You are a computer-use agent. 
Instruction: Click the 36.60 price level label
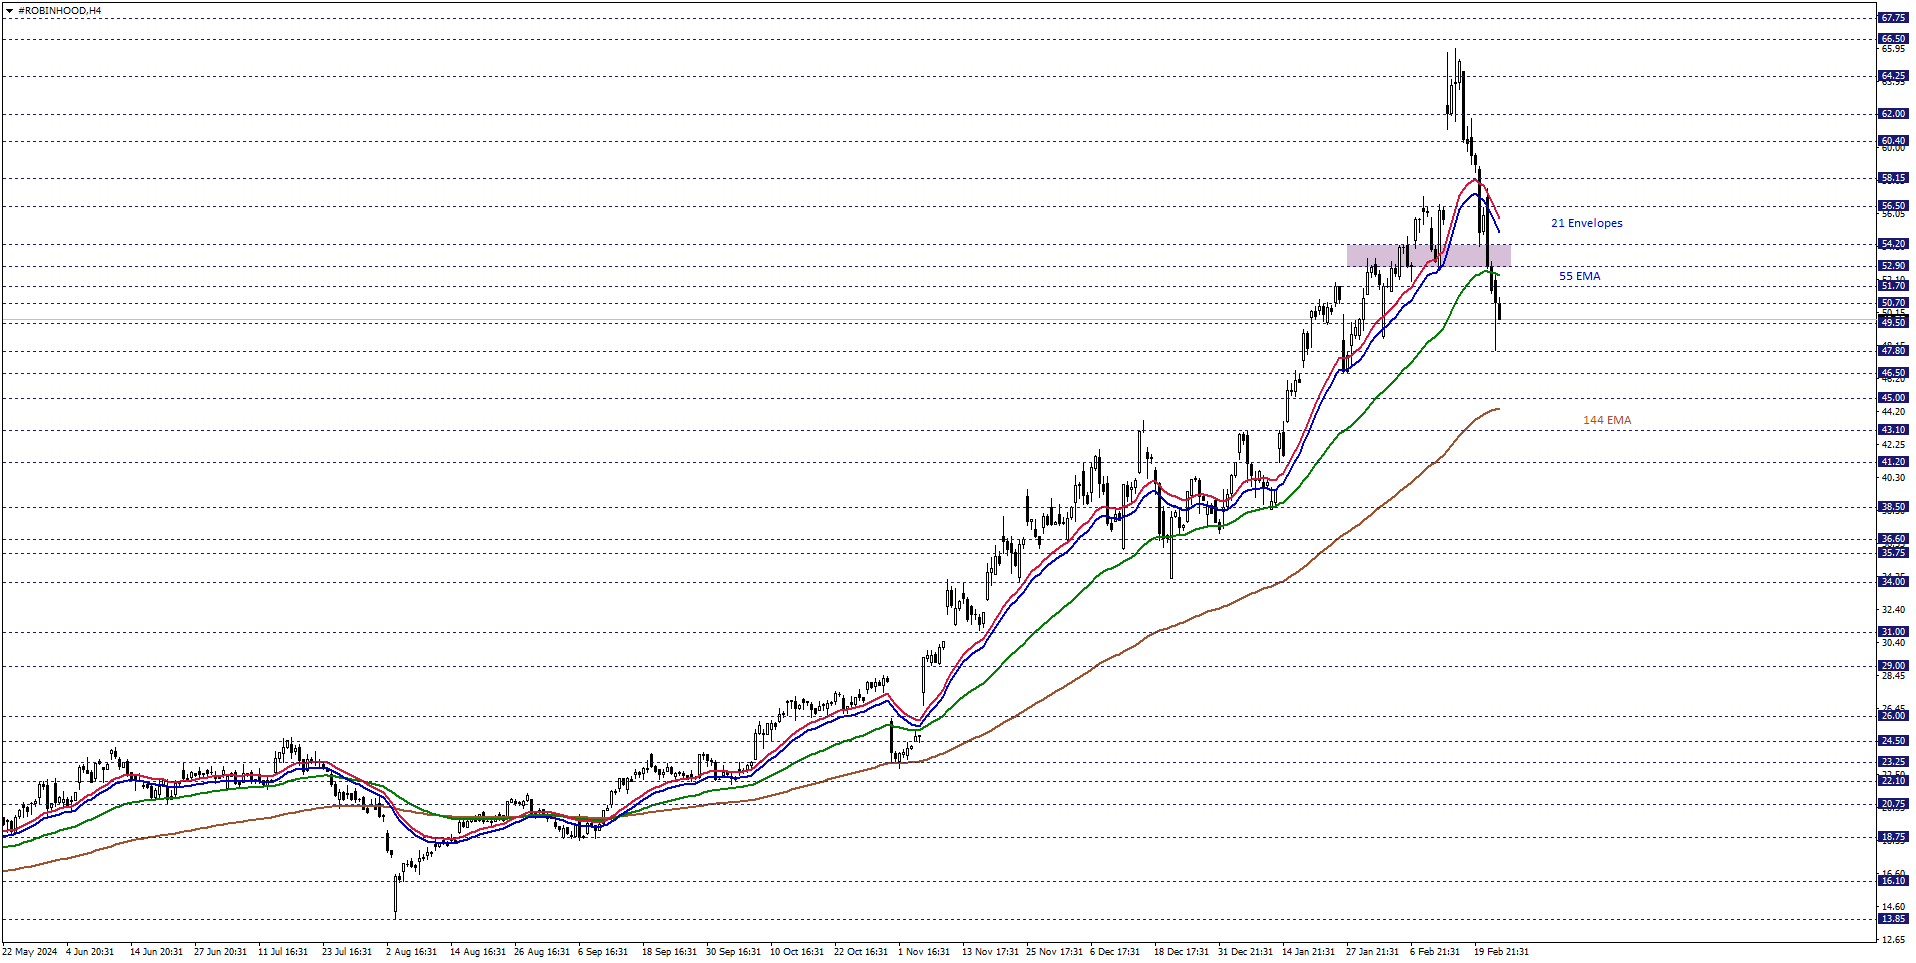point(1893,539)
